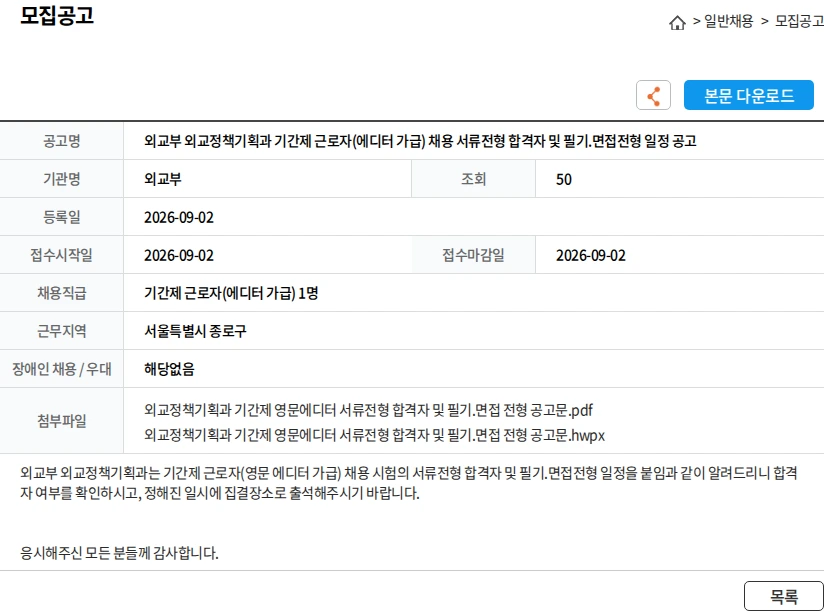Screen dimensions: 824x611
Task: Click 서울특별시 종로구 location text
Action: (x=195, y=331)
